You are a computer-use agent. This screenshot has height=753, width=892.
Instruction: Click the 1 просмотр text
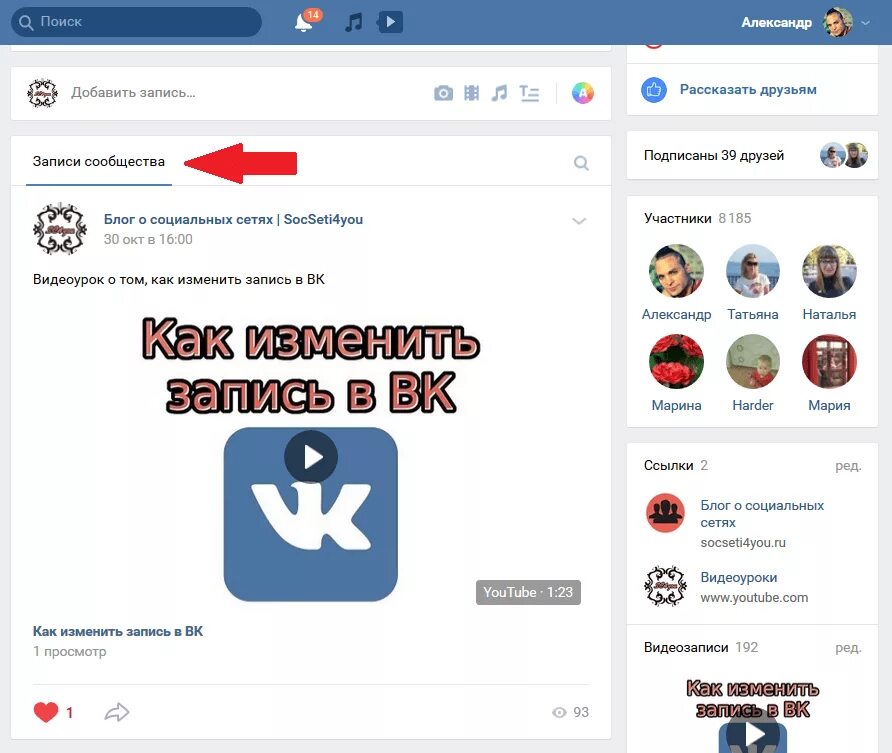click(x=69, y=652)
